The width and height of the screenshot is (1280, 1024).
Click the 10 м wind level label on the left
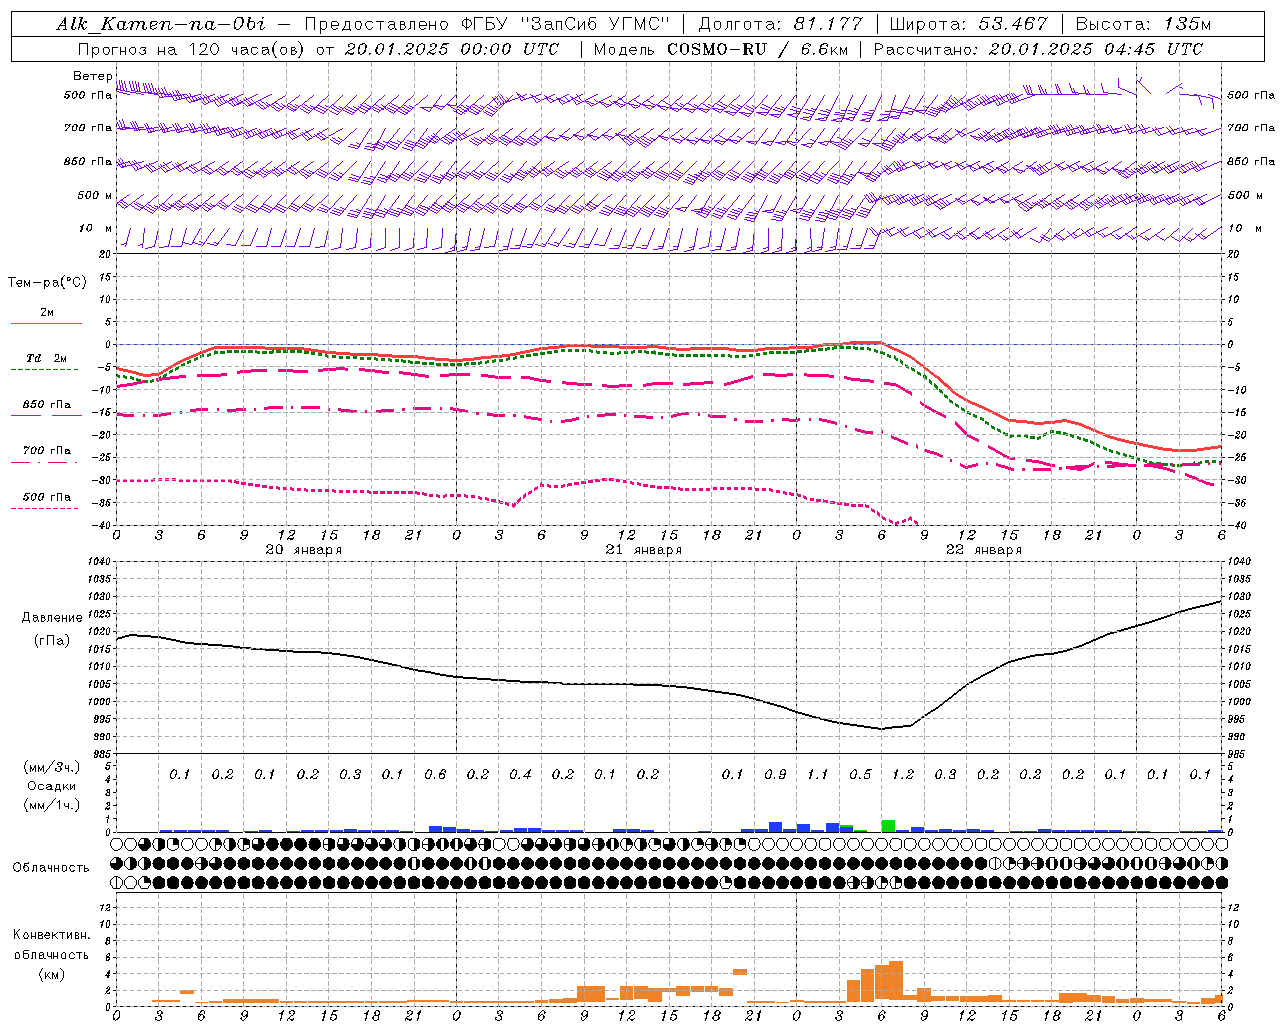click(x=96, y=228)
